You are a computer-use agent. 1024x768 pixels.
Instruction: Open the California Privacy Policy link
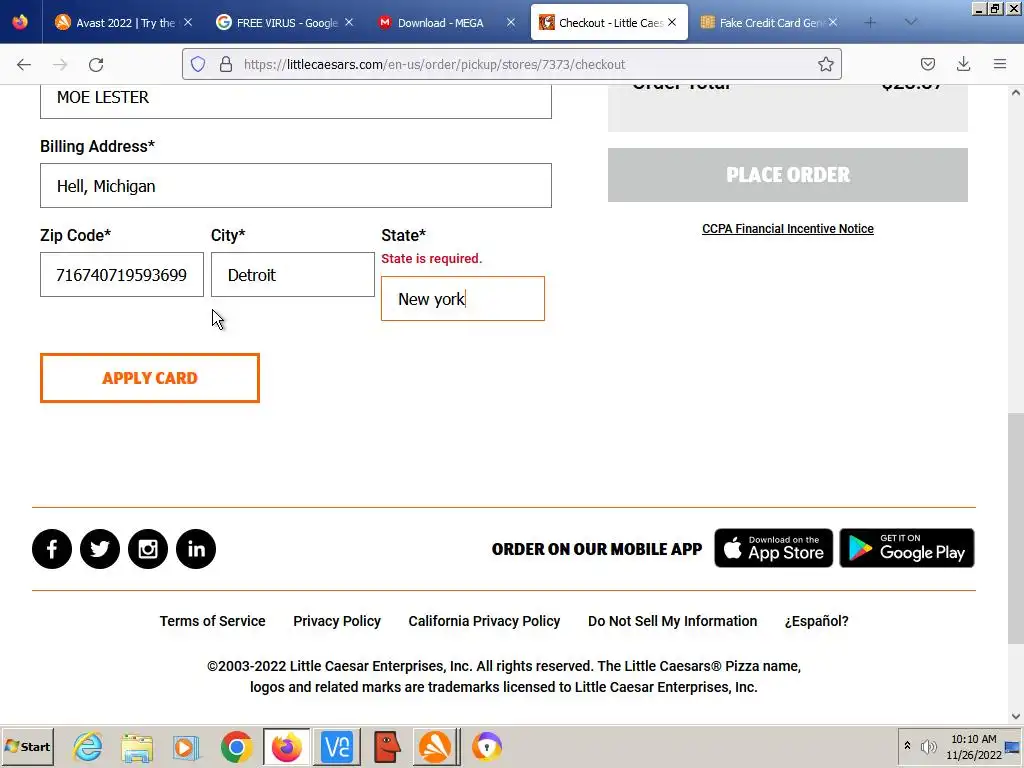point(485,621)
